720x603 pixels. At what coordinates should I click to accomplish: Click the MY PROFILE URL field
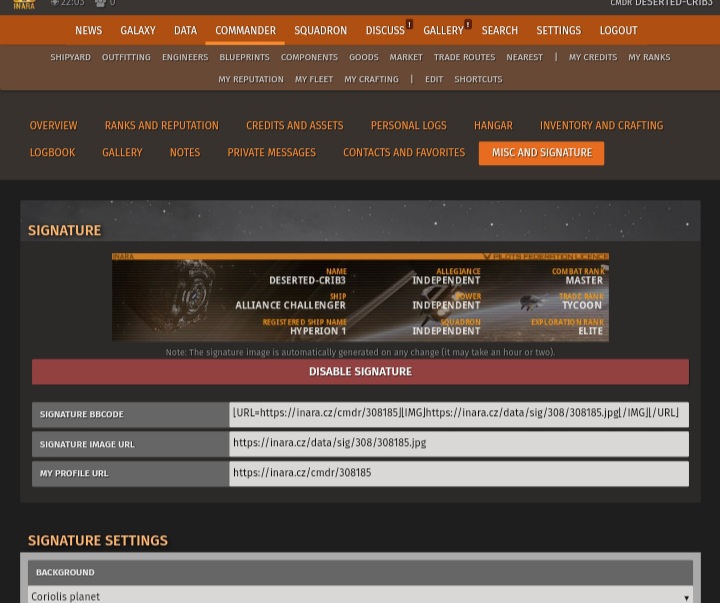point(459,473)
